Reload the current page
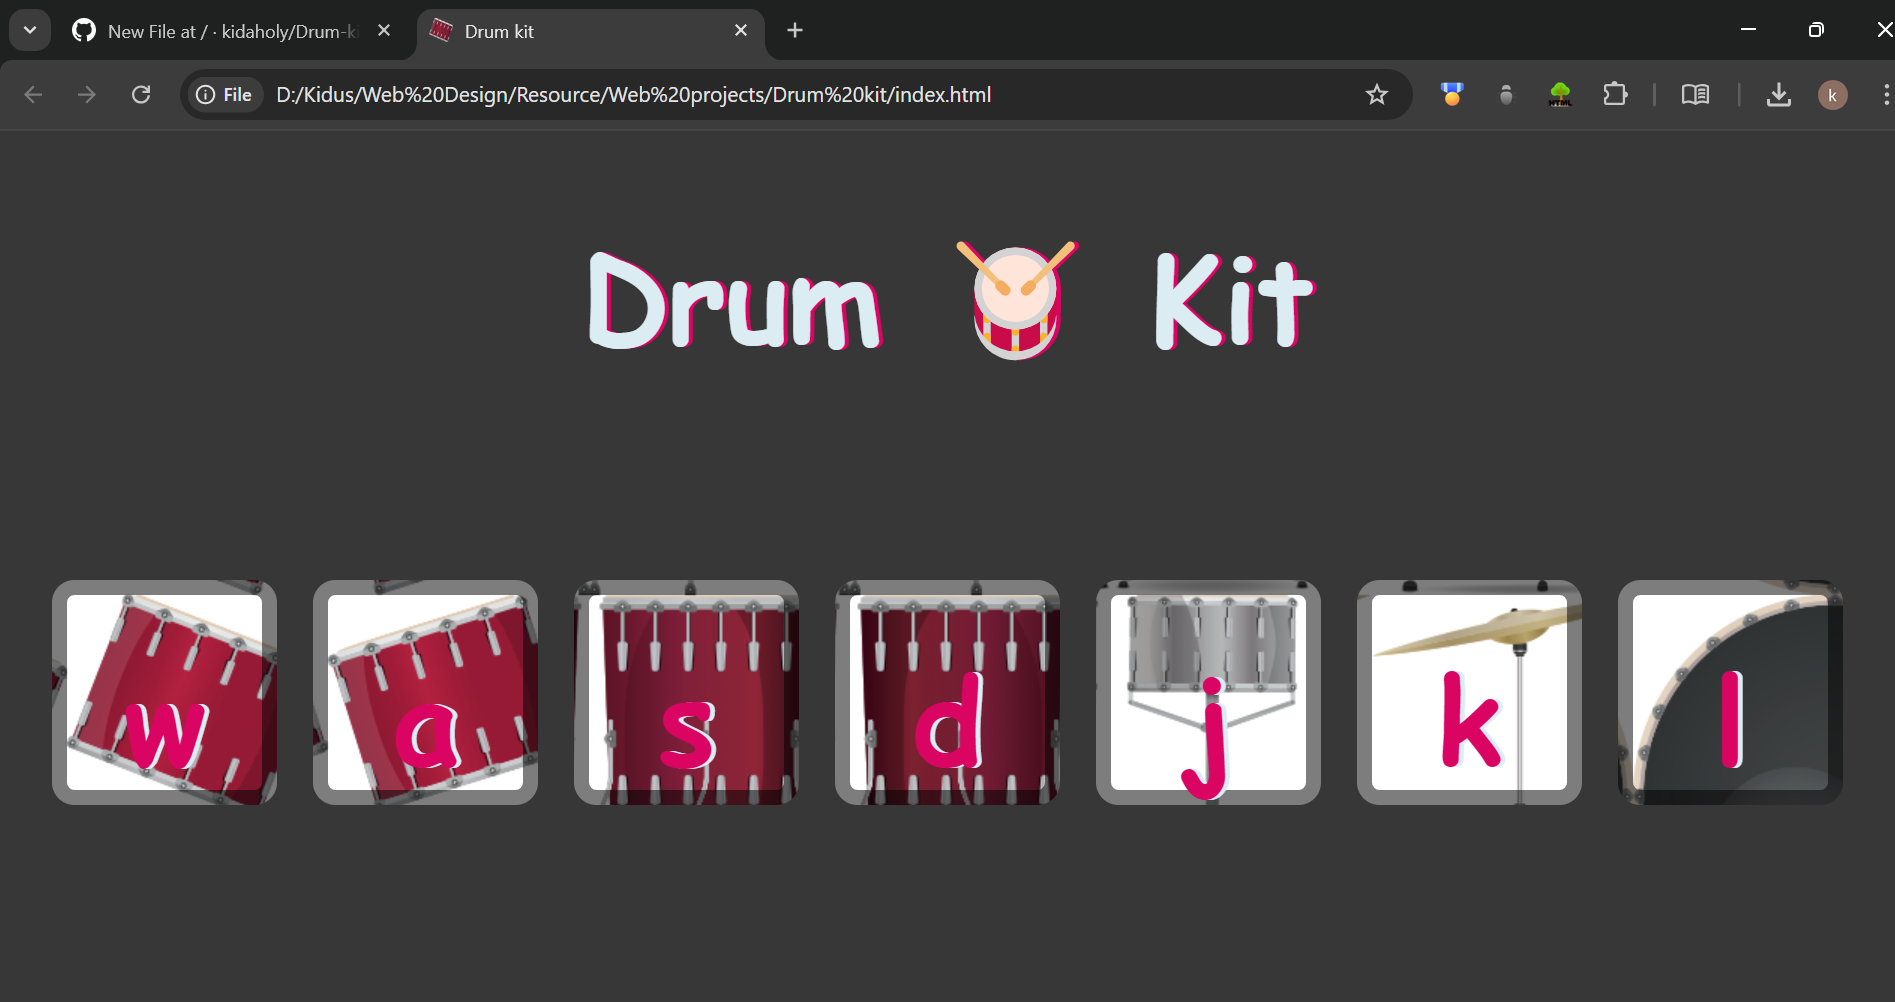 click(x=141, y=95)
